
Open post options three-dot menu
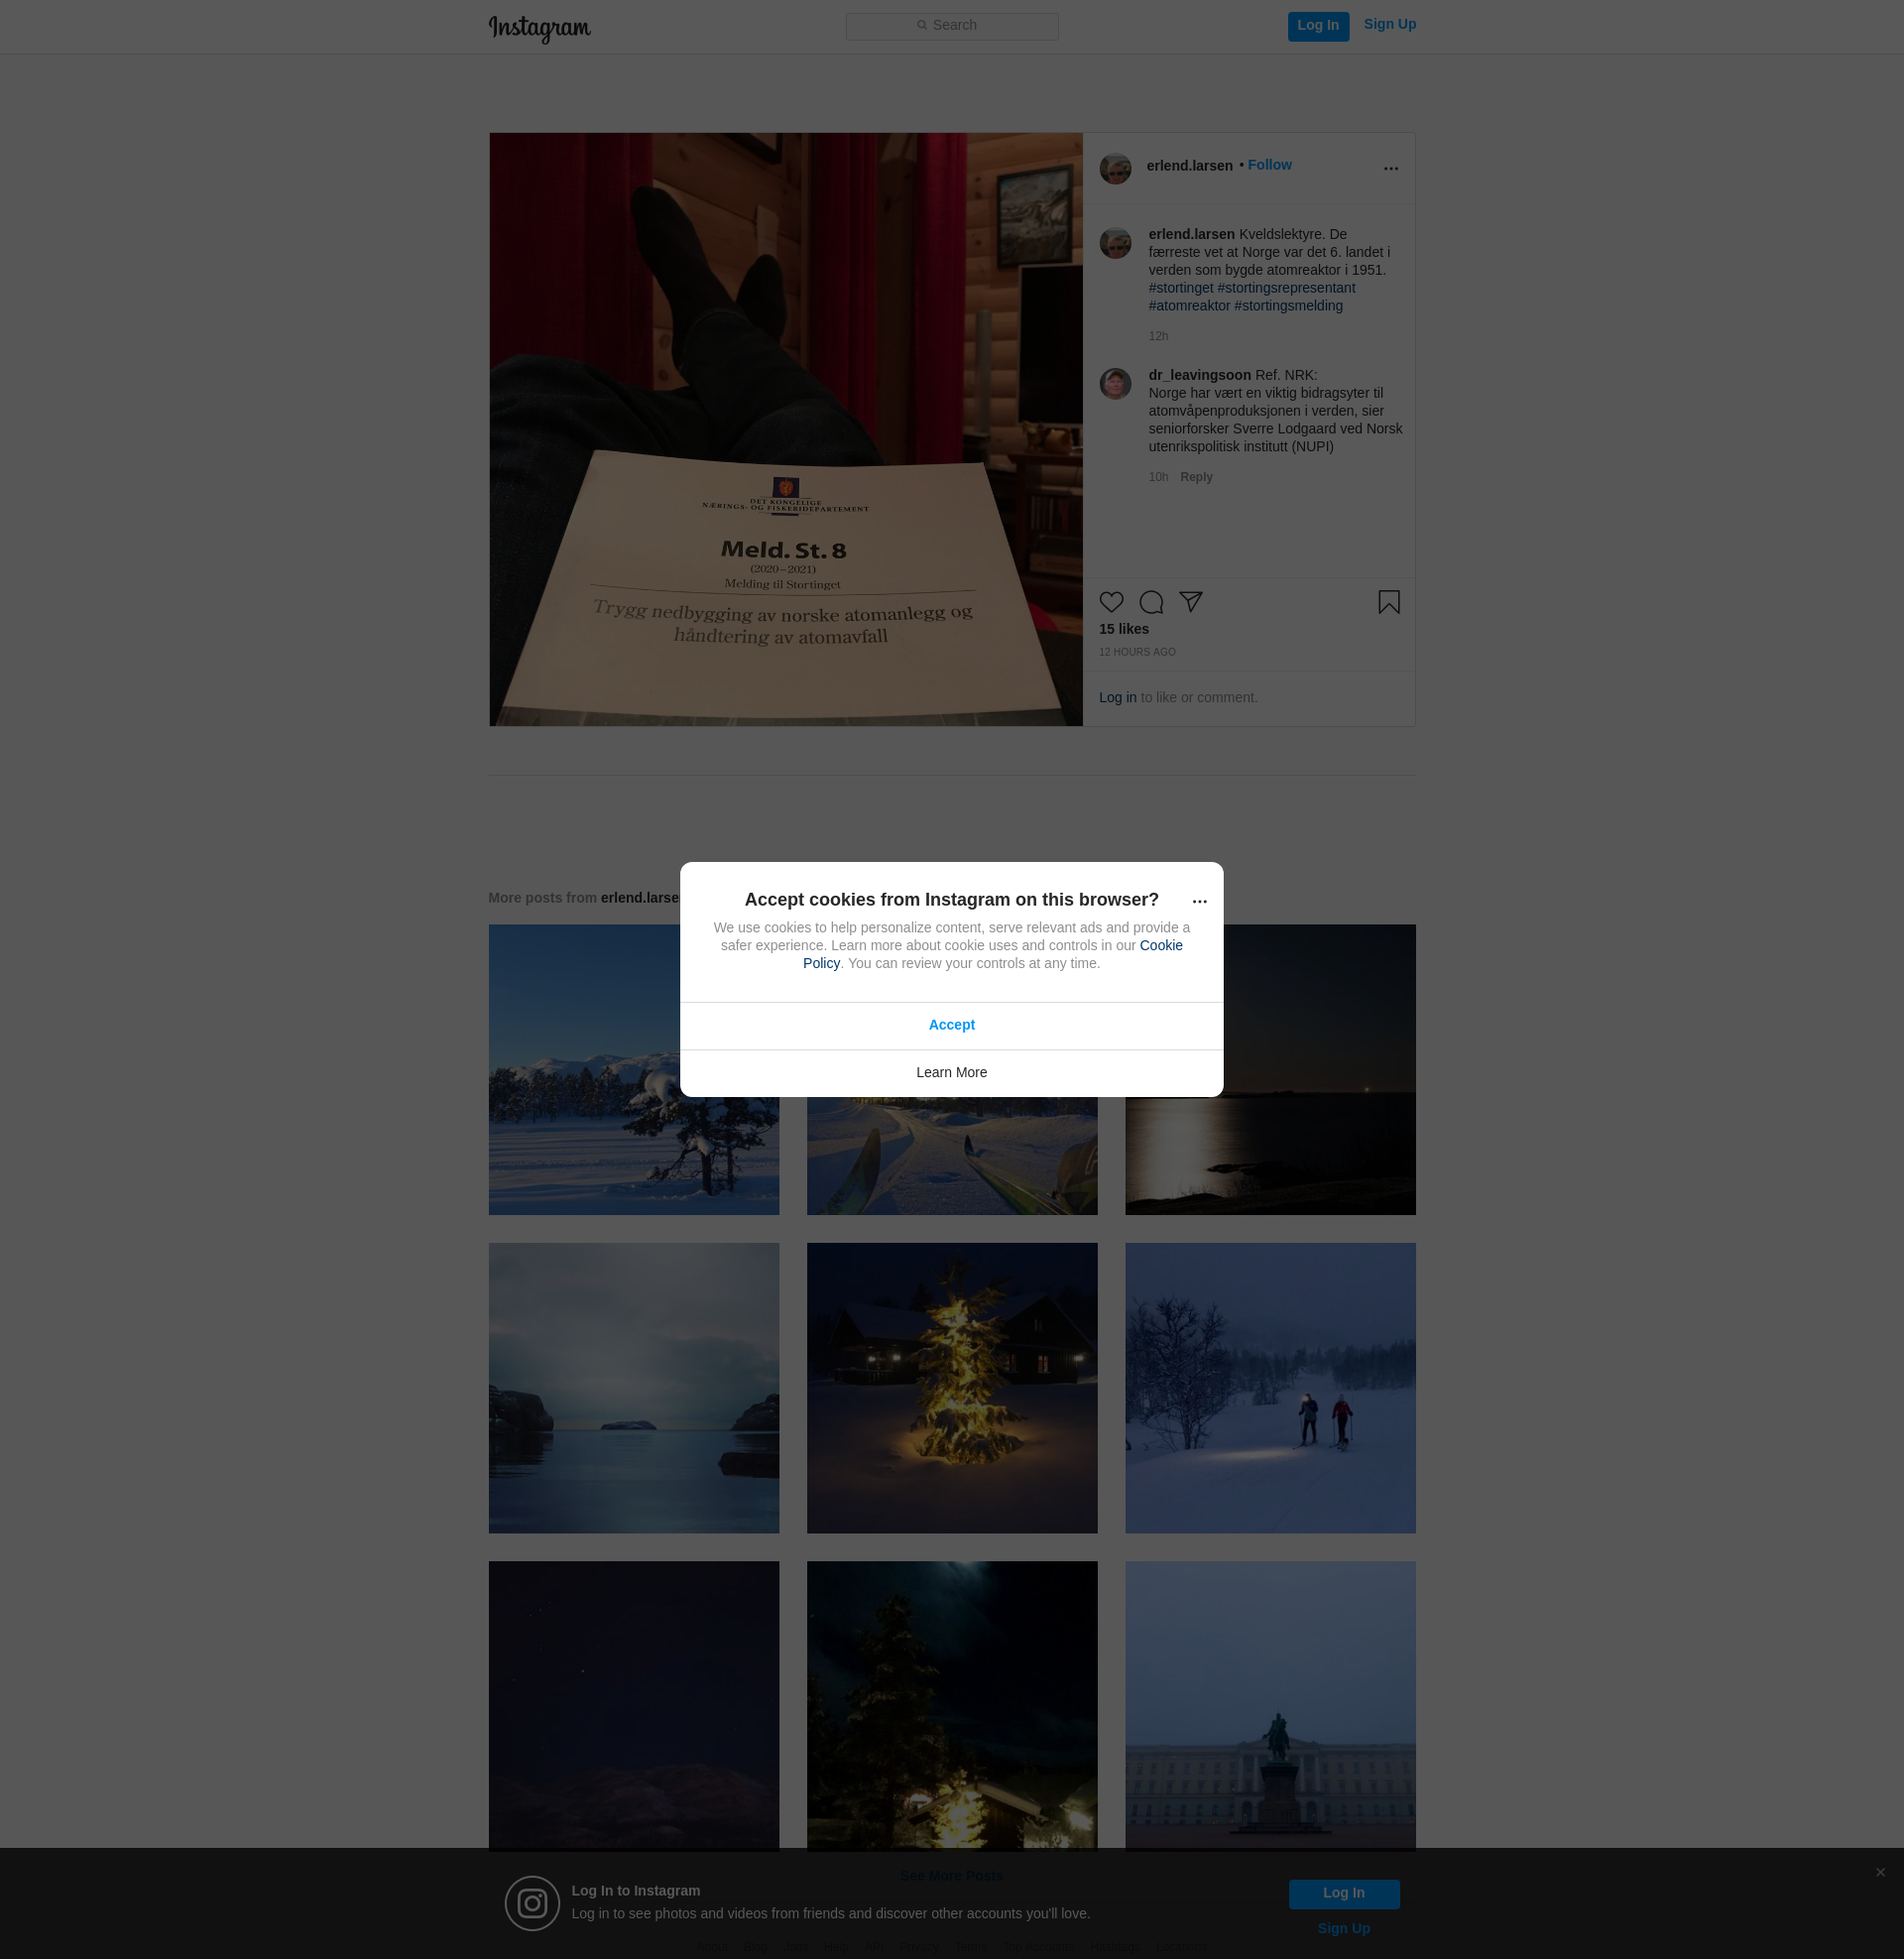pyautogui.click(x=1390, y=168)
